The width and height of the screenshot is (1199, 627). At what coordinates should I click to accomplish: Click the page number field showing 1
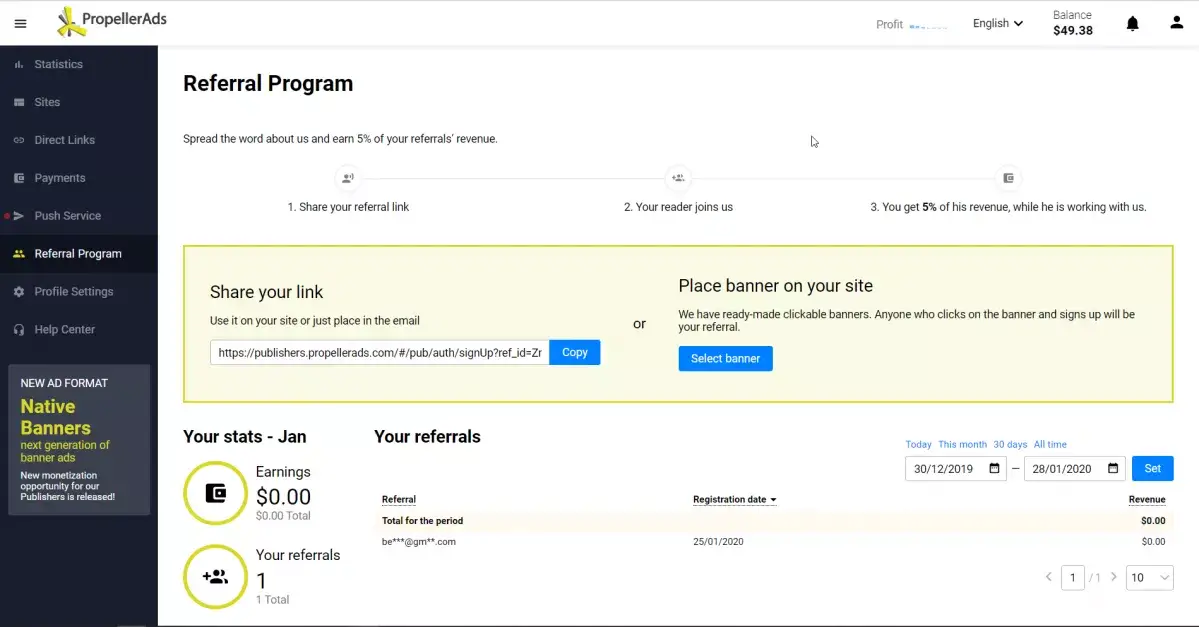(1073, 578)
